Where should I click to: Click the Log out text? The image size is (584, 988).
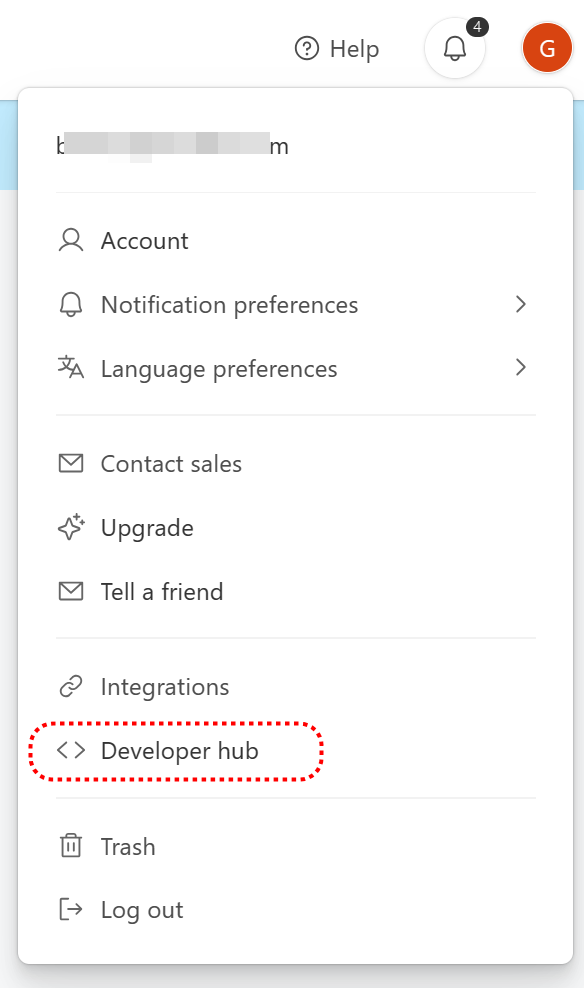click(142, 910)
